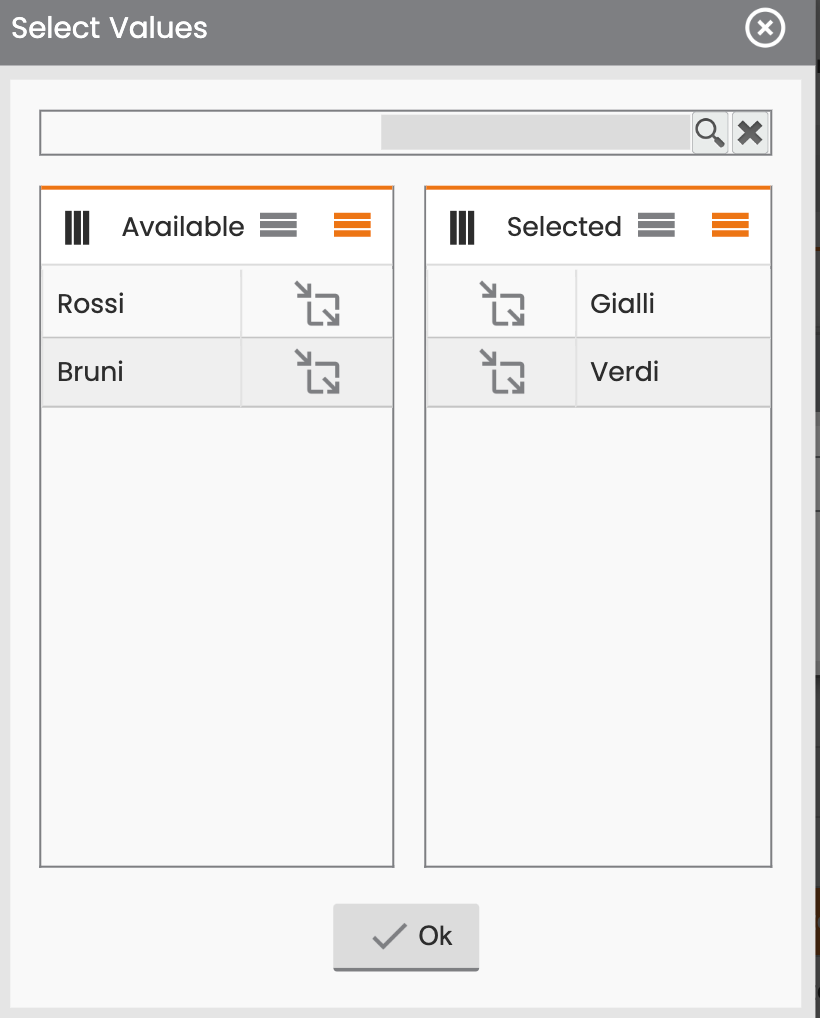Select the Verdi entry
The image size is (820, 1018).
tap(673, 372)
